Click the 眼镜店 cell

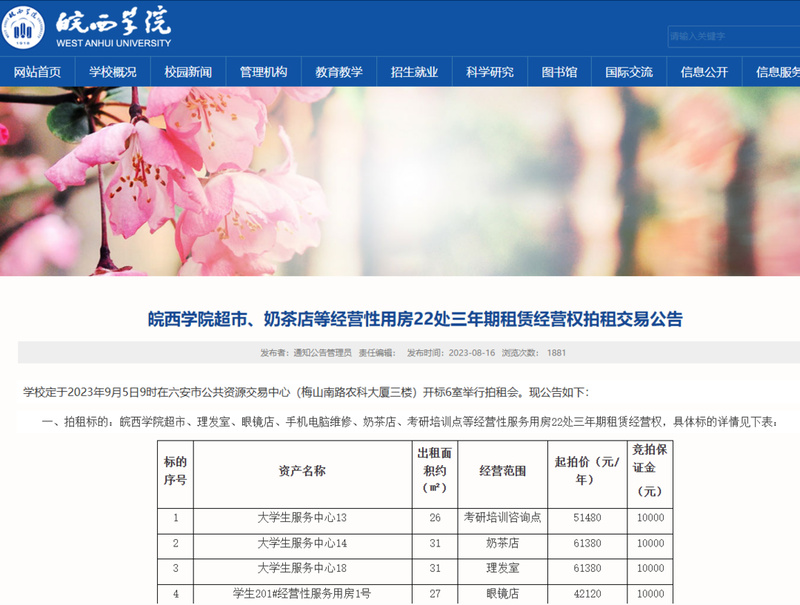[503, 594]
